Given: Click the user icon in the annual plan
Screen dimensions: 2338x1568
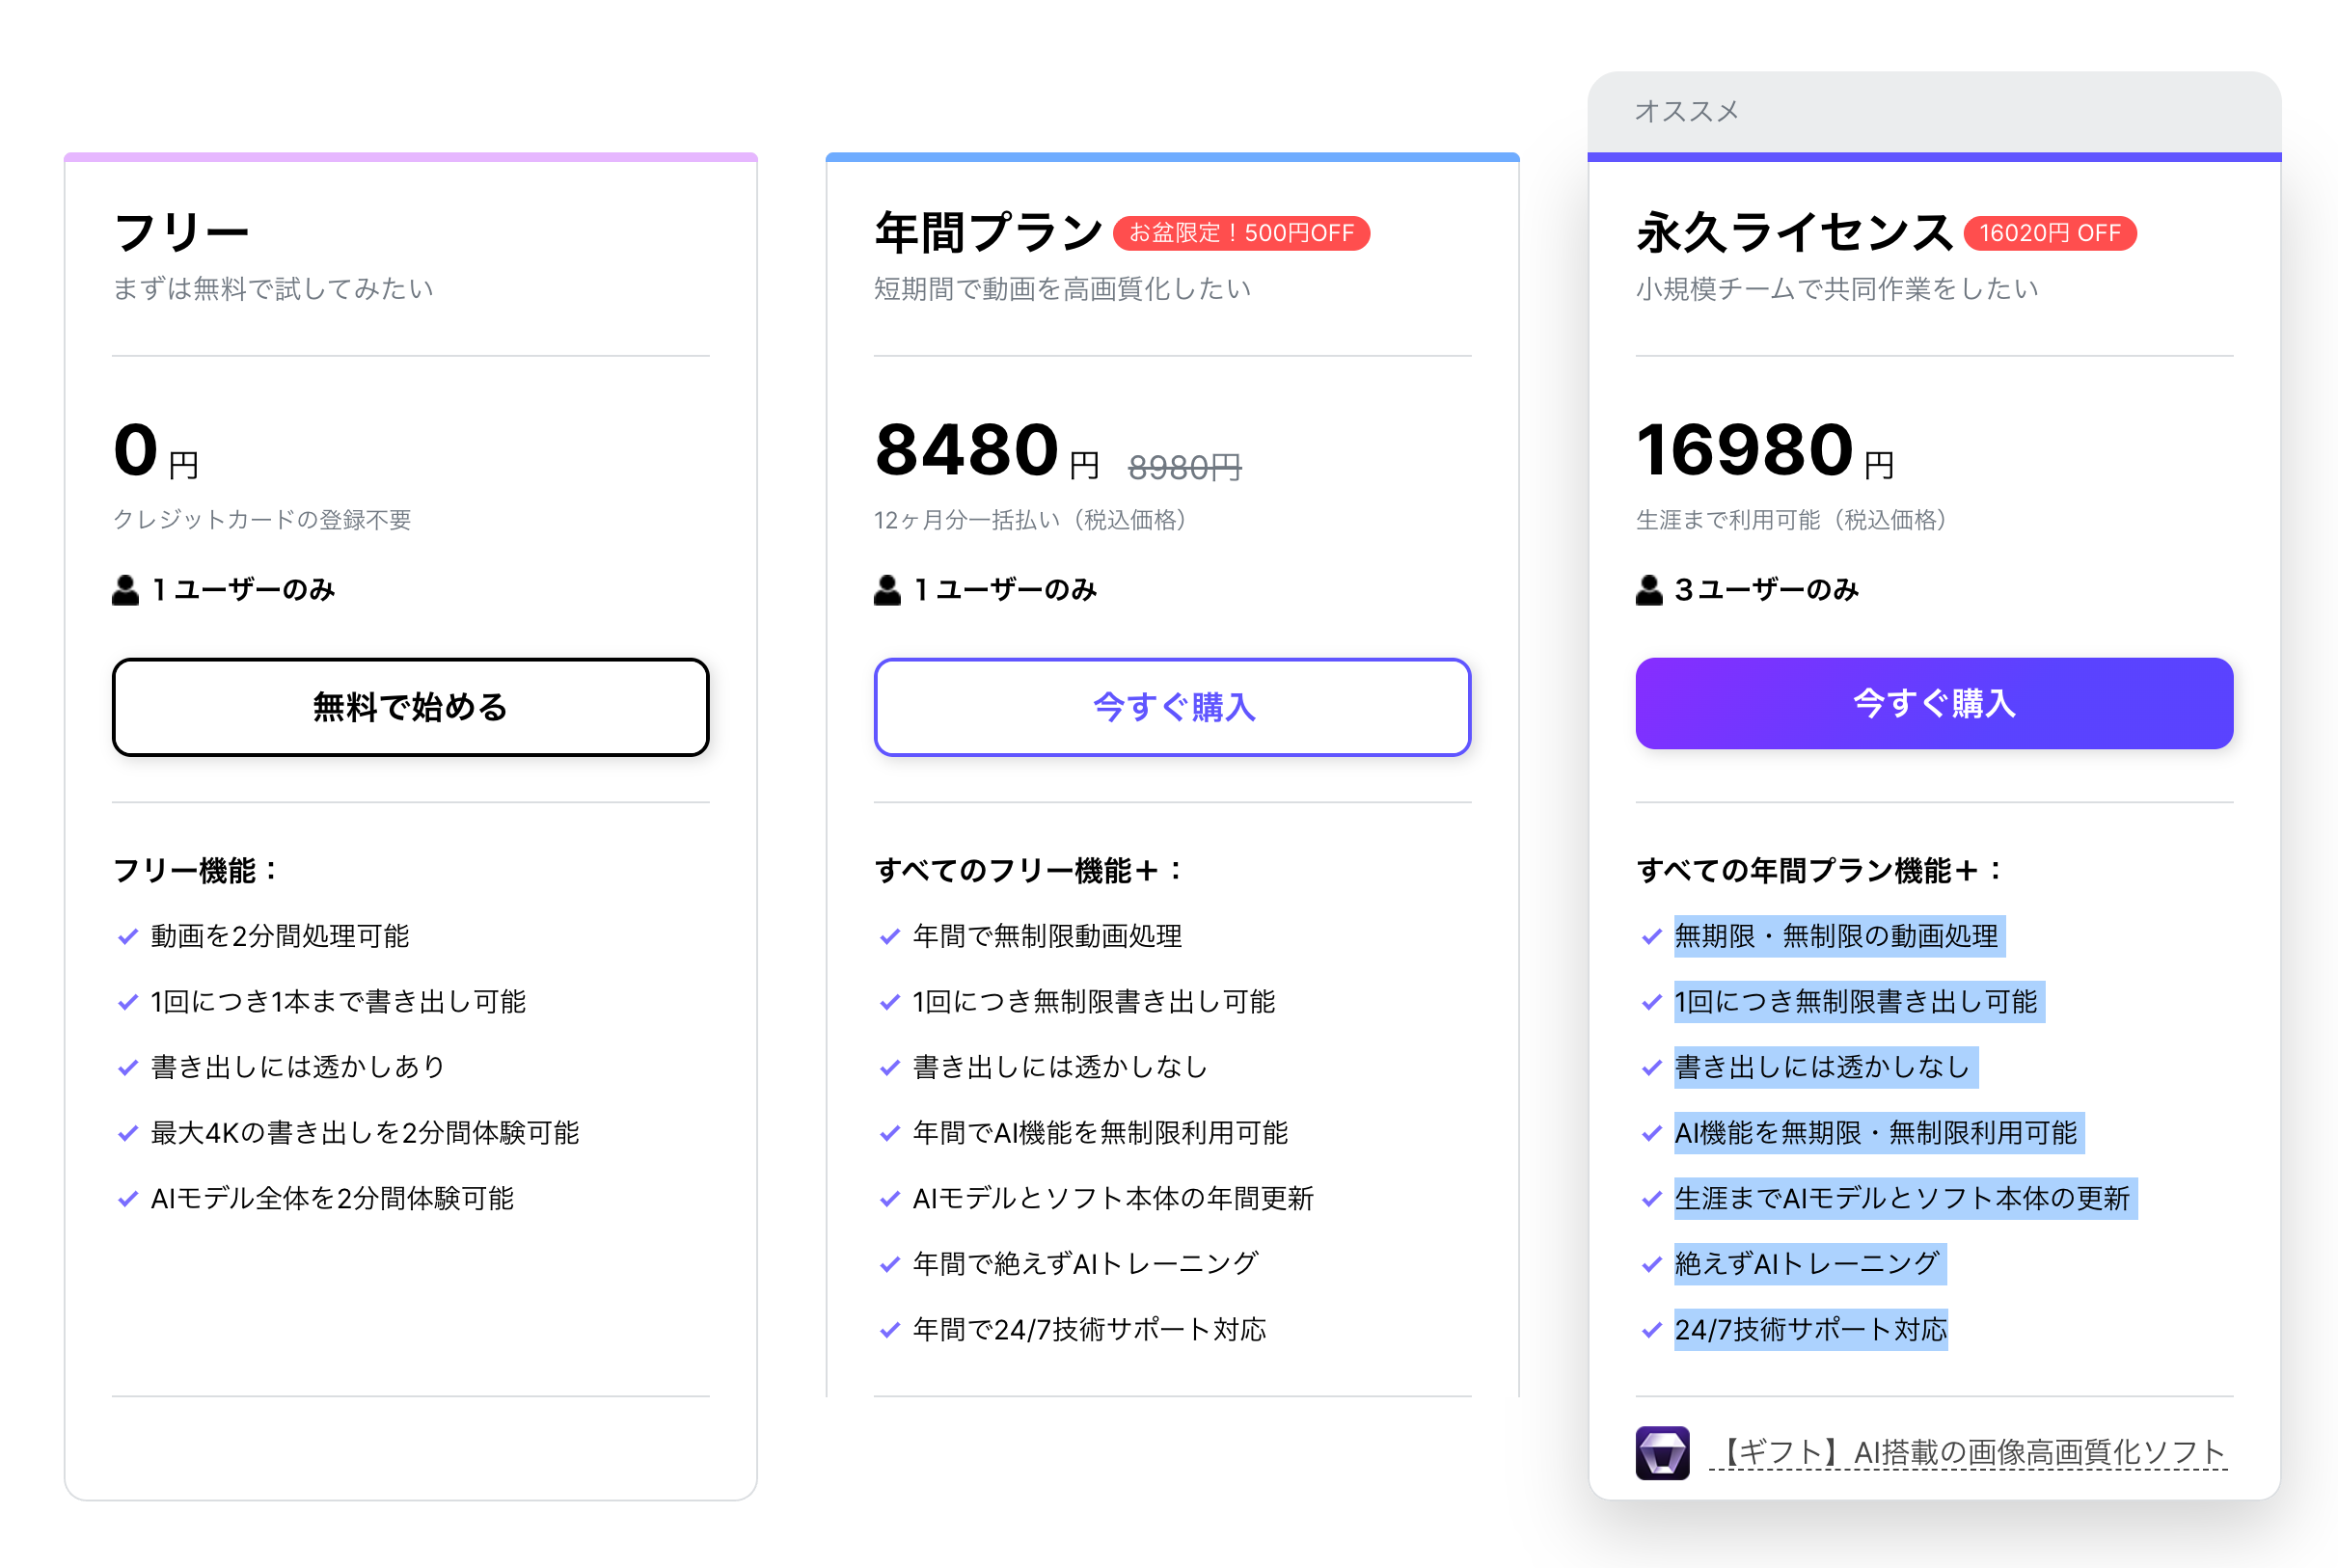Looking at the screenshot, I should [x=887, y=590].
